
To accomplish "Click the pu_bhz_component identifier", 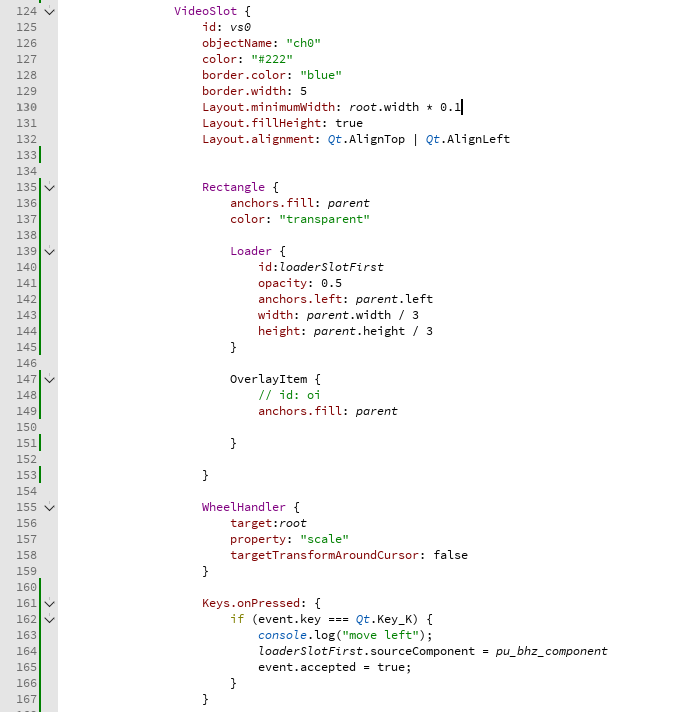I will coord(551,651).
